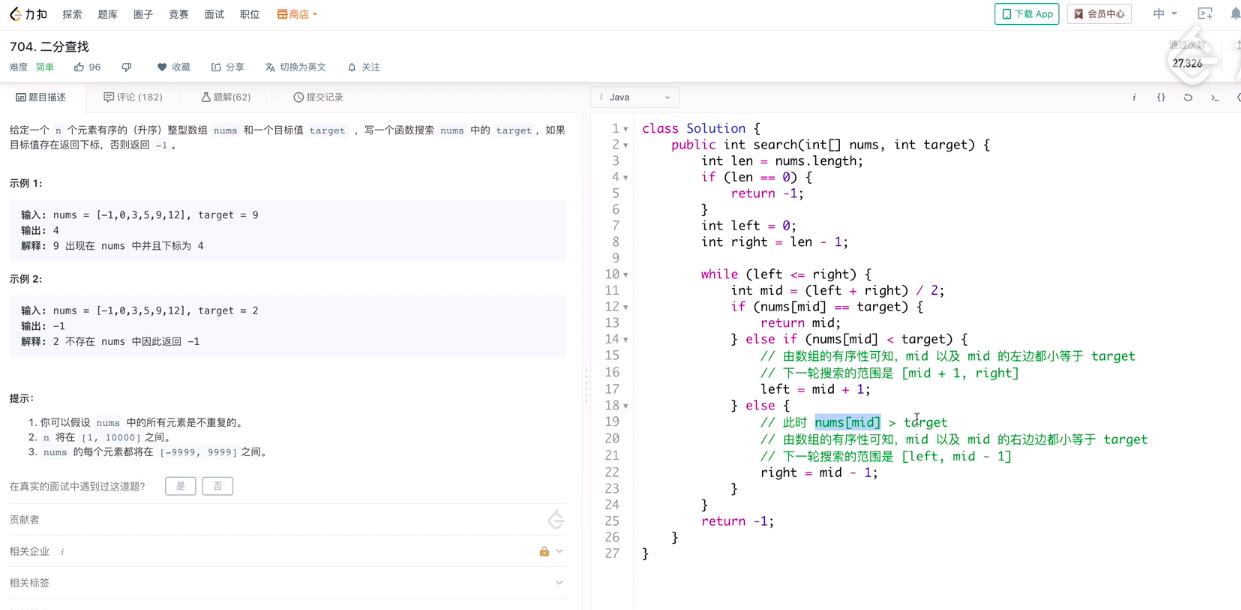Click the editor info 'i' icon
The height and width of the screenshot is (610, 1241).
coord(1134,97)
